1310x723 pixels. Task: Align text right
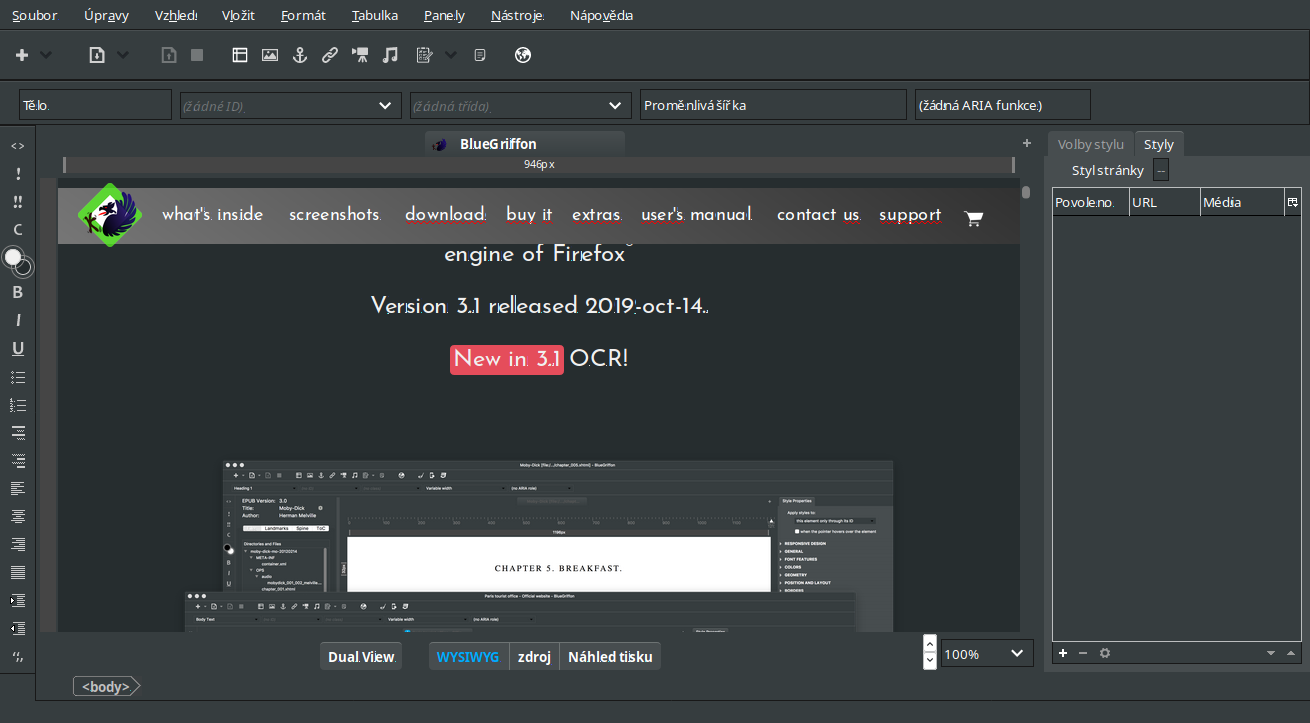(x=18, y=544)
